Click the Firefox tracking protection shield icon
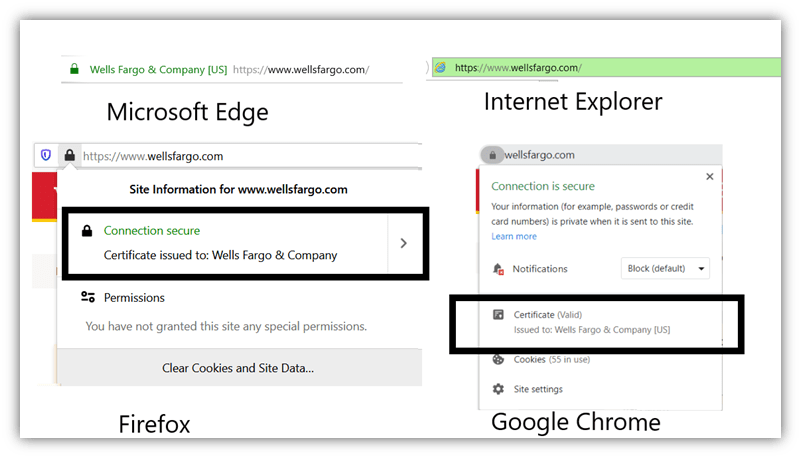This screenshot has width=801, height=458. coord(46,155)
